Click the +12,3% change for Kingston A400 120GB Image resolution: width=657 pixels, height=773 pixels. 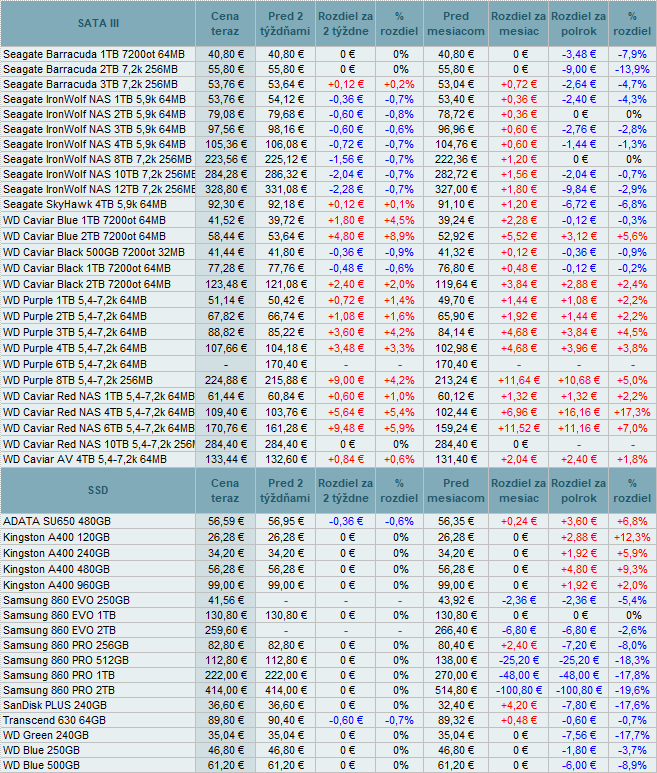[x=632, y=537]
